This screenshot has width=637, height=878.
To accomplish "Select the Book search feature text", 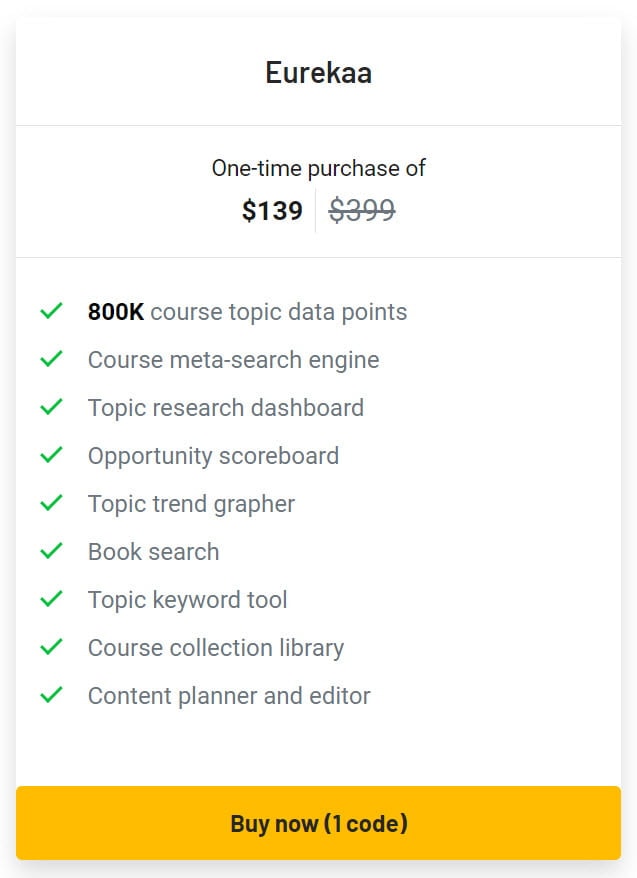I will coord(153,551).
